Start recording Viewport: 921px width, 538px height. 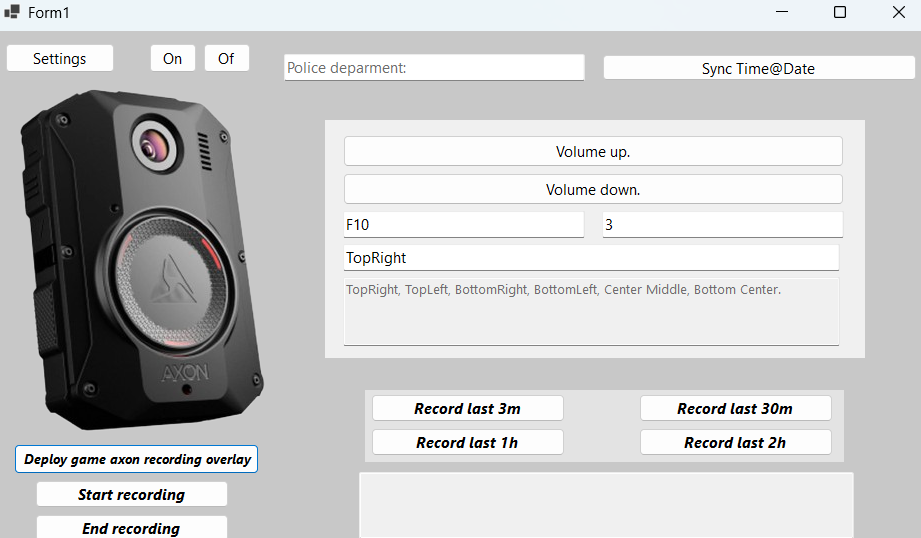[x=132, y=495]
